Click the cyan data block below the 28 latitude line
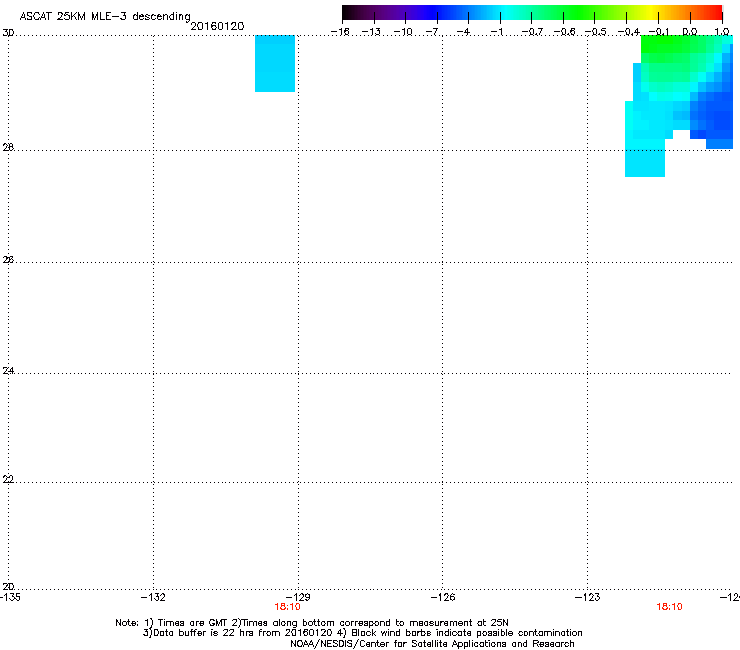 coord(645,163)
